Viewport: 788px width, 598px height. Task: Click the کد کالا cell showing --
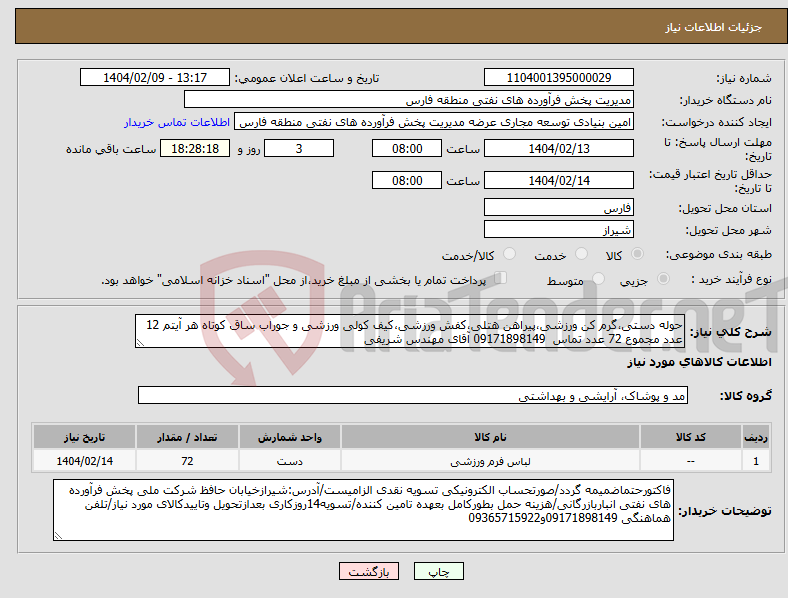click(691, 461)
